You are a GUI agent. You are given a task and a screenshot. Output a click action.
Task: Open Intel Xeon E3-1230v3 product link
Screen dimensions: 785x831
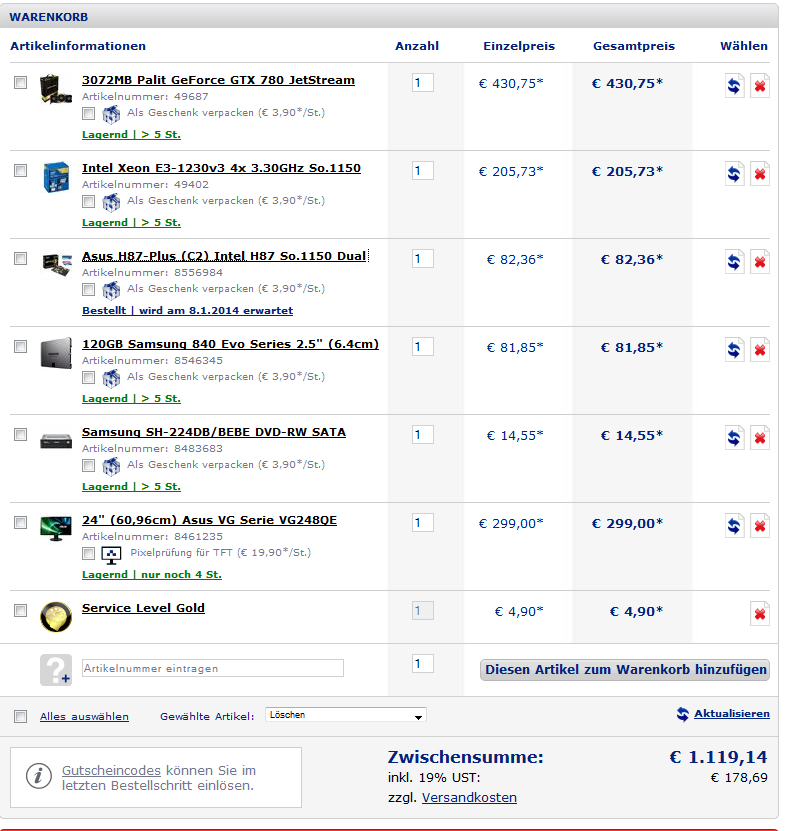221,168
